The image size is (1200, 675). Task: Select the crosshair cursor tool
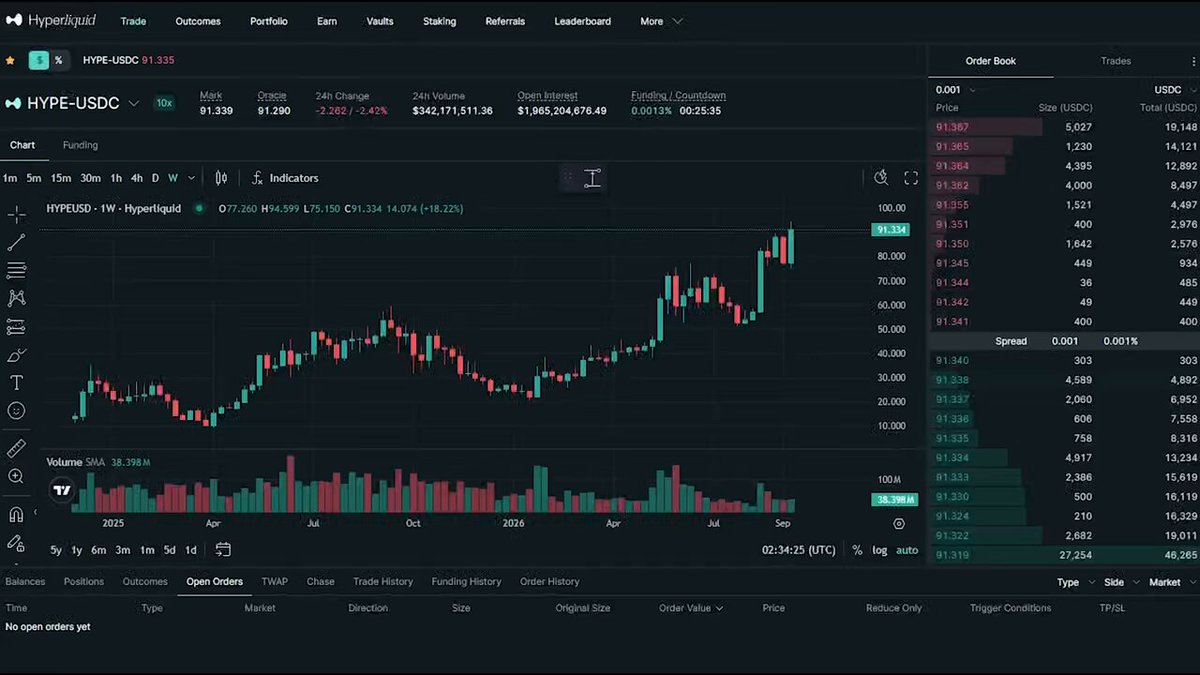pos(17,214)
